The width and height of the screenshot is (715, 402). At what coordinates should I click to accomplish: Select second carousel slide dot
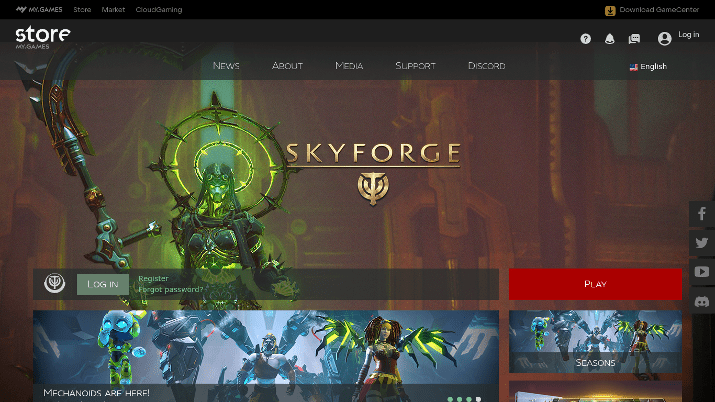click(x=460, y=399)
